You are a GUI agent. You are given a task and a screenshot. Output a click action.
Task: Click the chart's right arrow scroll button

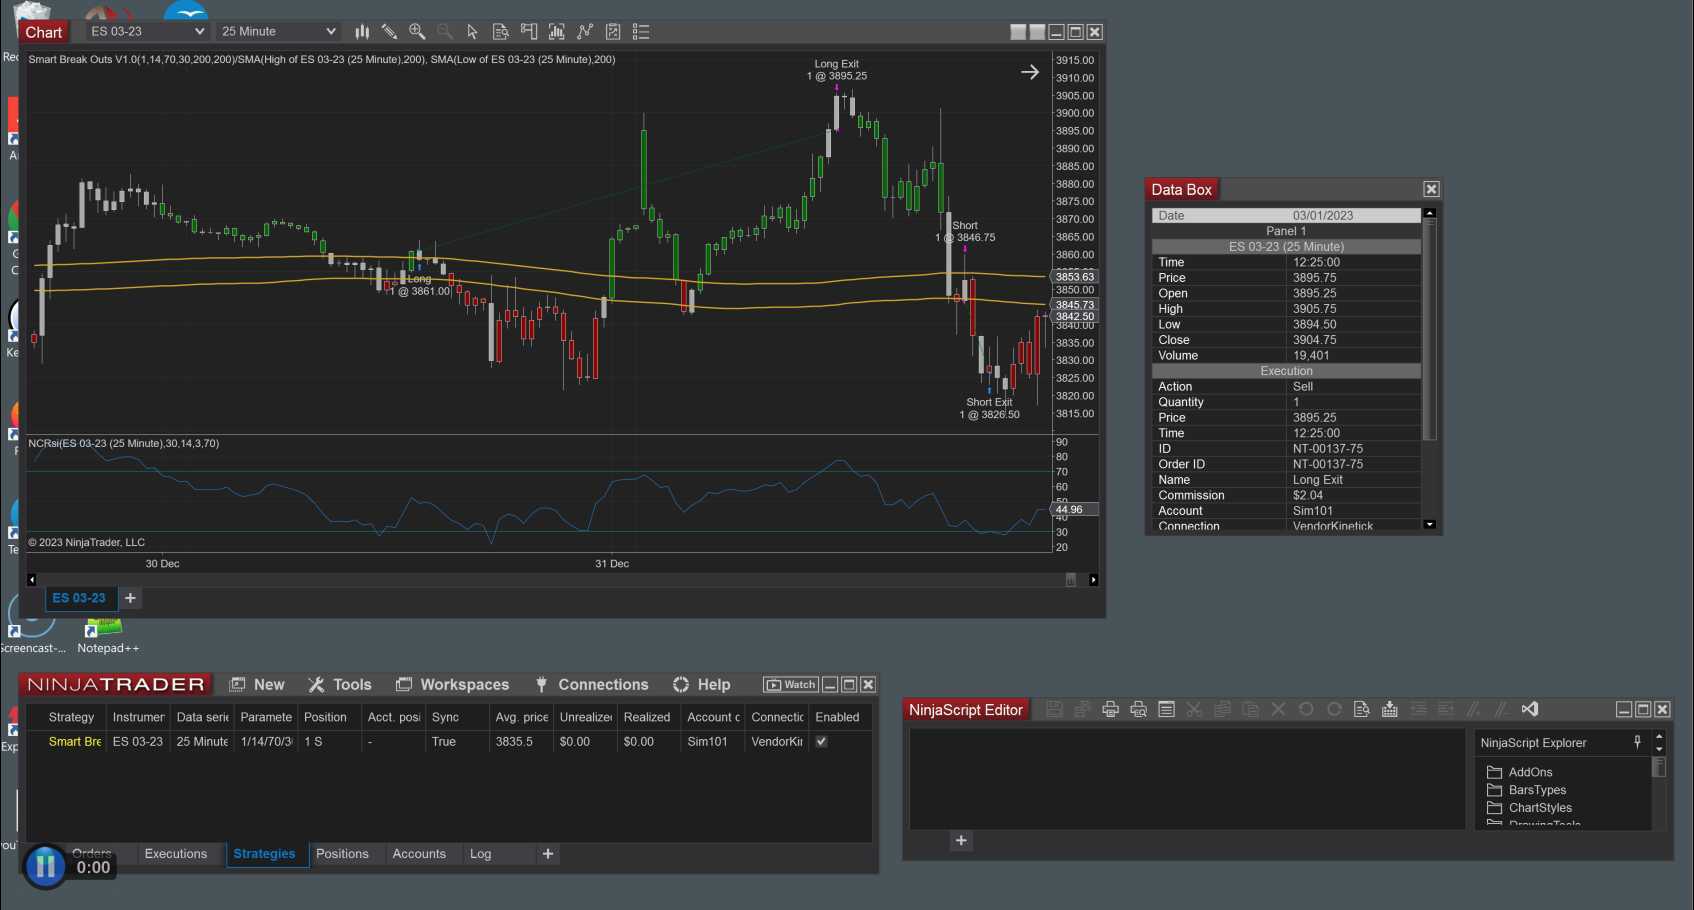click(x=1093, y=580)
